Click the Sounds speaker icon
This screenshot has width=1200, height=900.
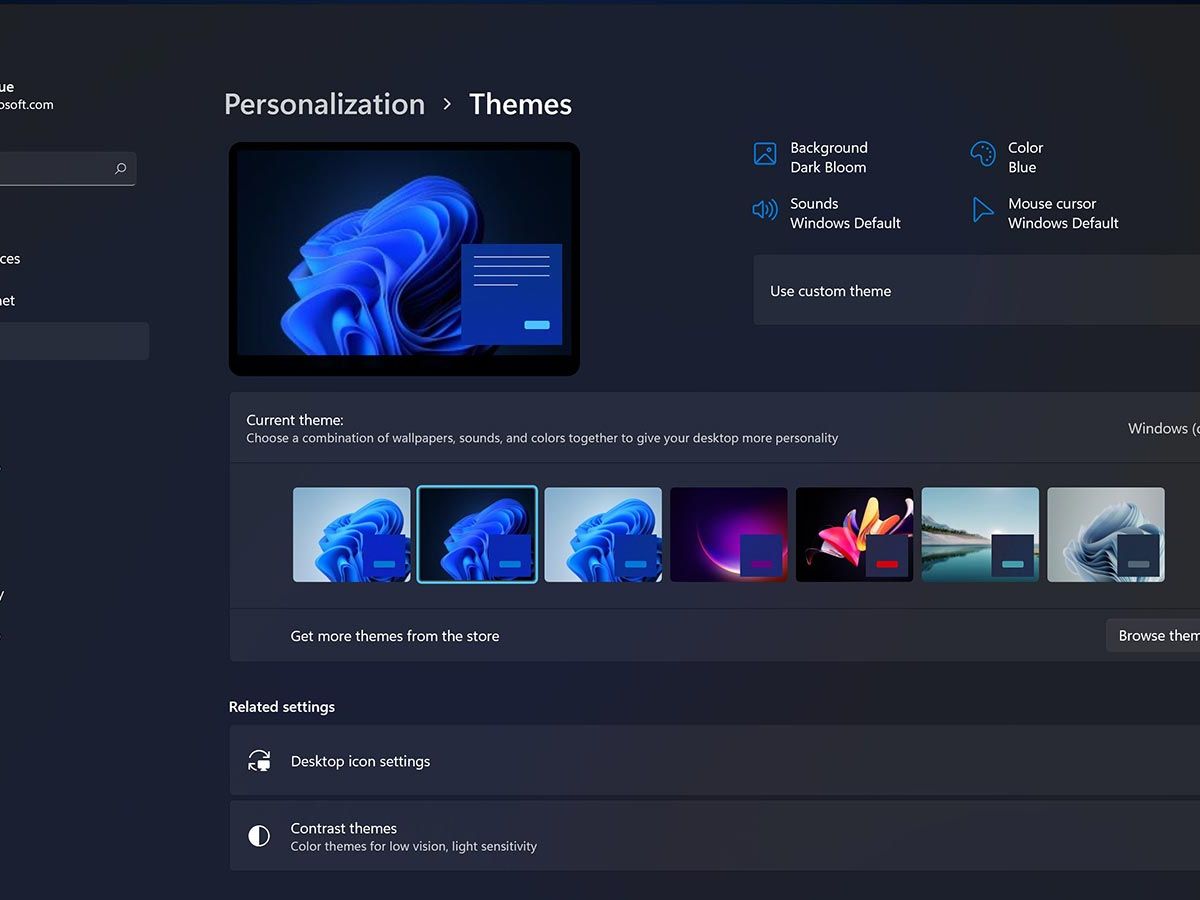pyautogui.click(x=764, y=211)
